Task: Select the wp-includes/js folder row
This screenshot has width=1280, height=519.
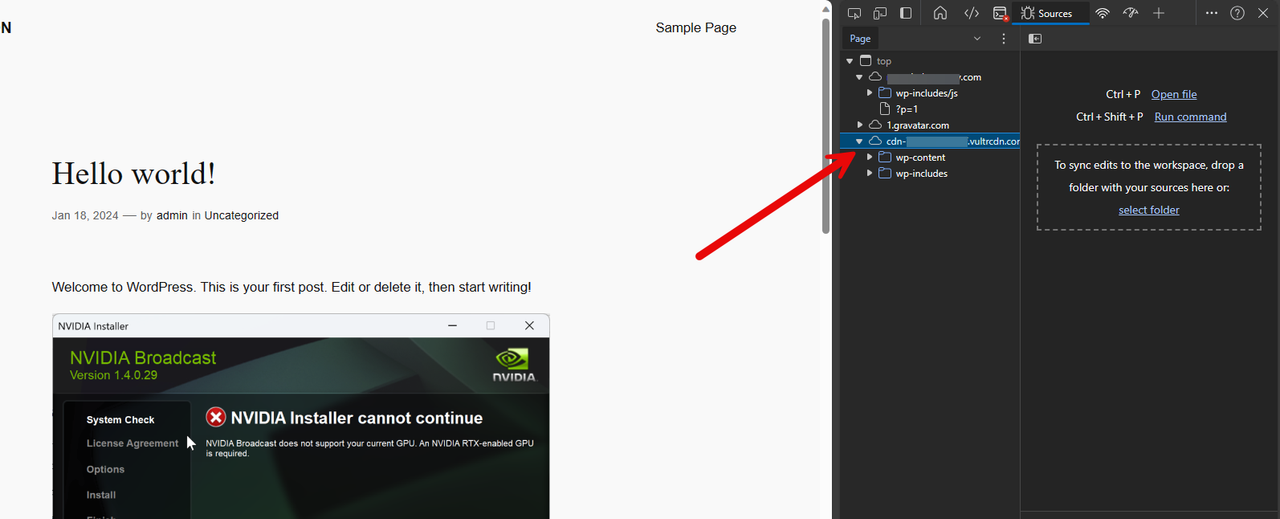Action: [x=930, y=93]
